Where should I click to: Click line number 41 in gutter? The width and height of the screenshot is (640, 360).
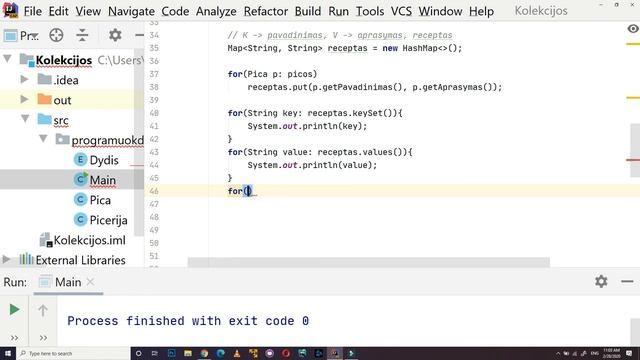tap(154, 126)
